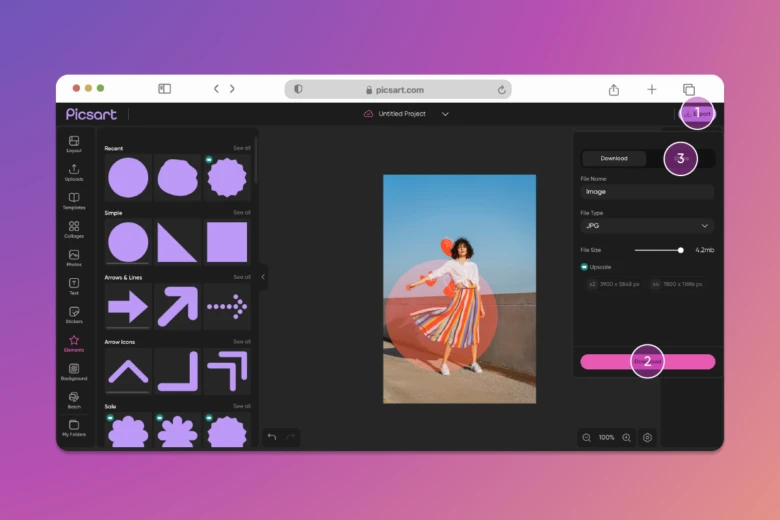This screenshot has width=780, height=520.
Task: Click the zoom in magnifier icon
Action: tap(626, 438)
